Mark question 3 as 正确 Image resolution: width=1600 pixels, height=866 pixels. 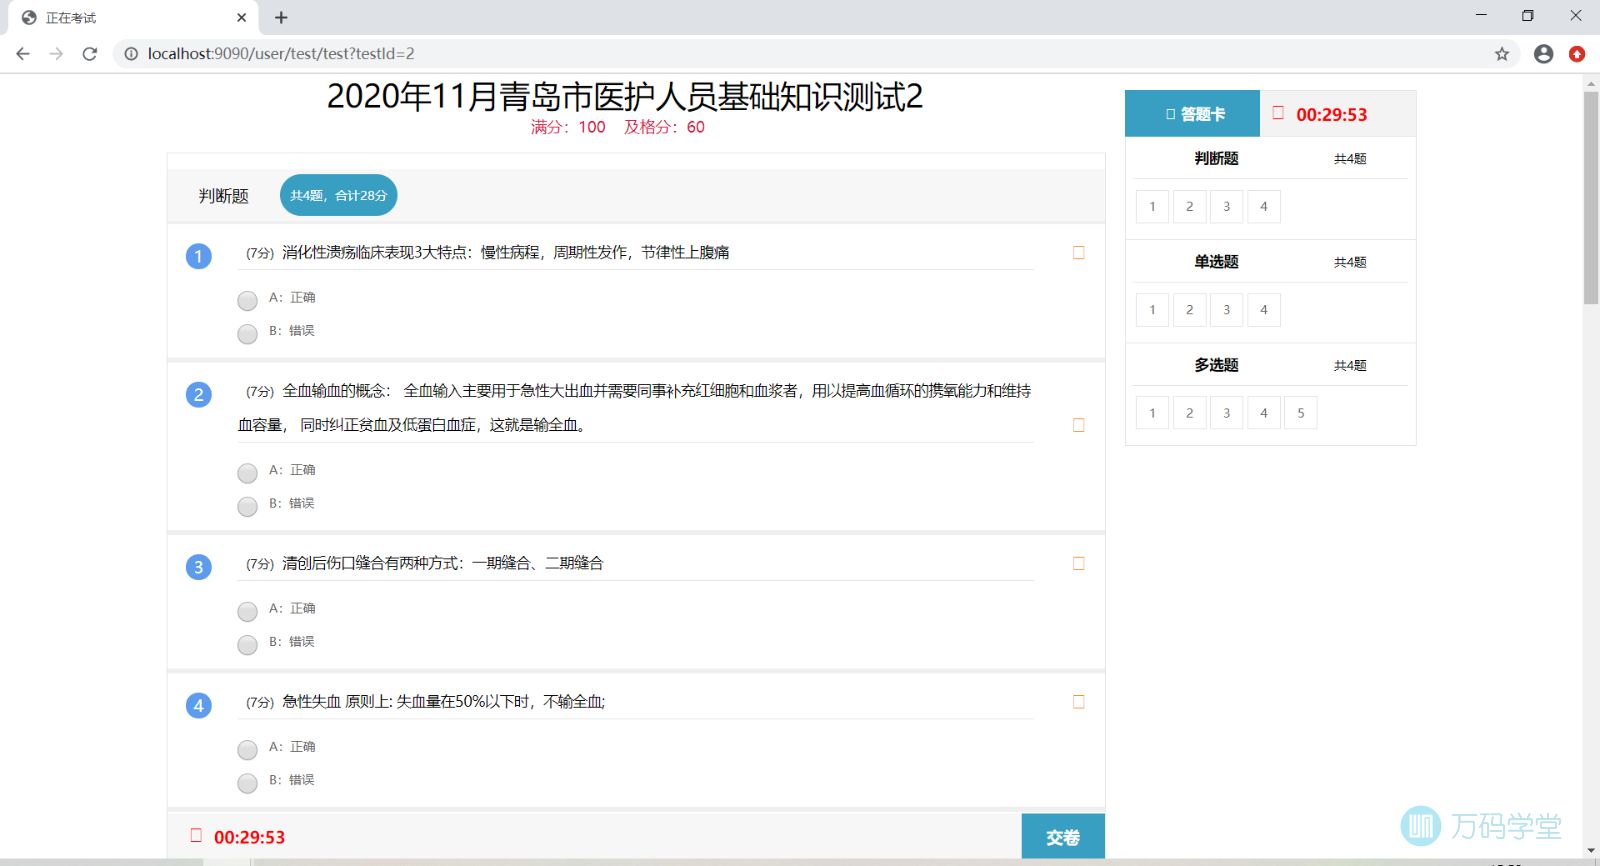point(247,611)
